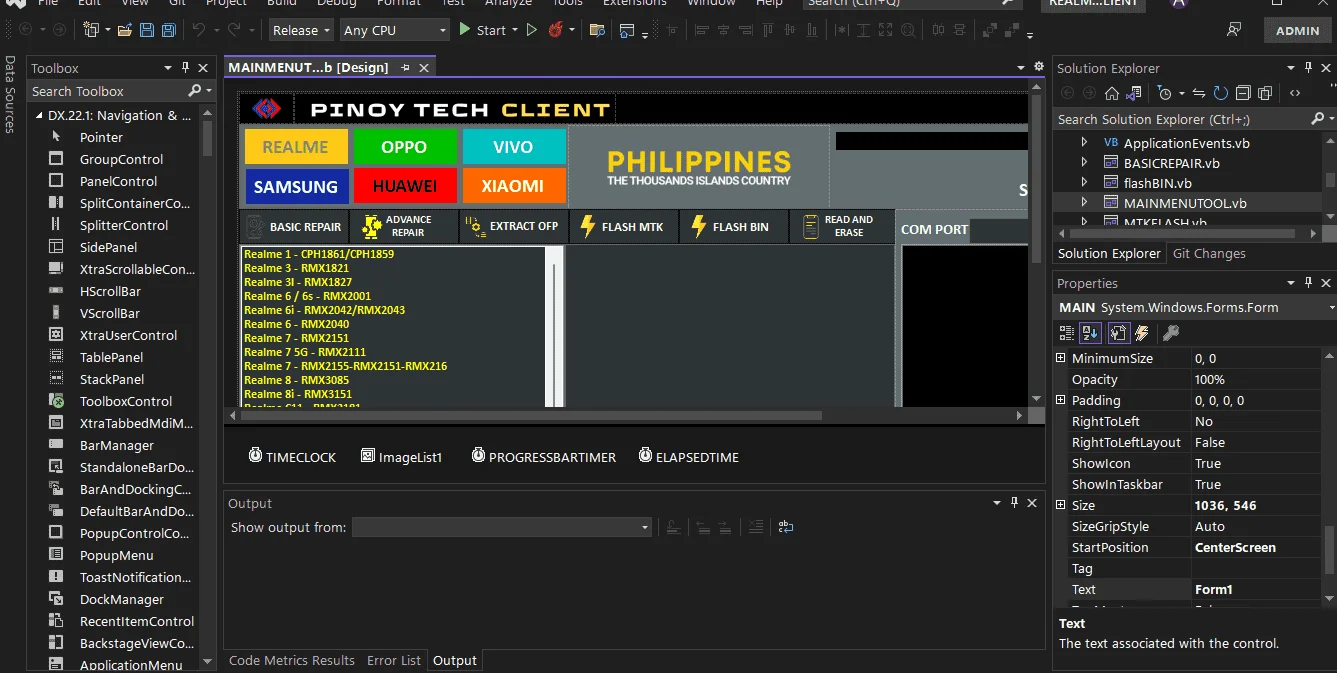The width and height of the screenshot is (1337, 673).
Task: Open the Debug menu
Action: 336,3
